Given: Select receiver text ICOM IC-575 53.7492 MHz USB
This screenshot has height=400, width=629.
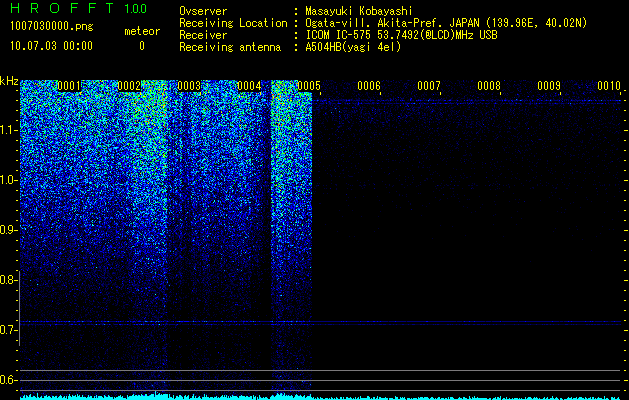Looking at the screenshot, I should pyautogui.click(x=401, y=35).
